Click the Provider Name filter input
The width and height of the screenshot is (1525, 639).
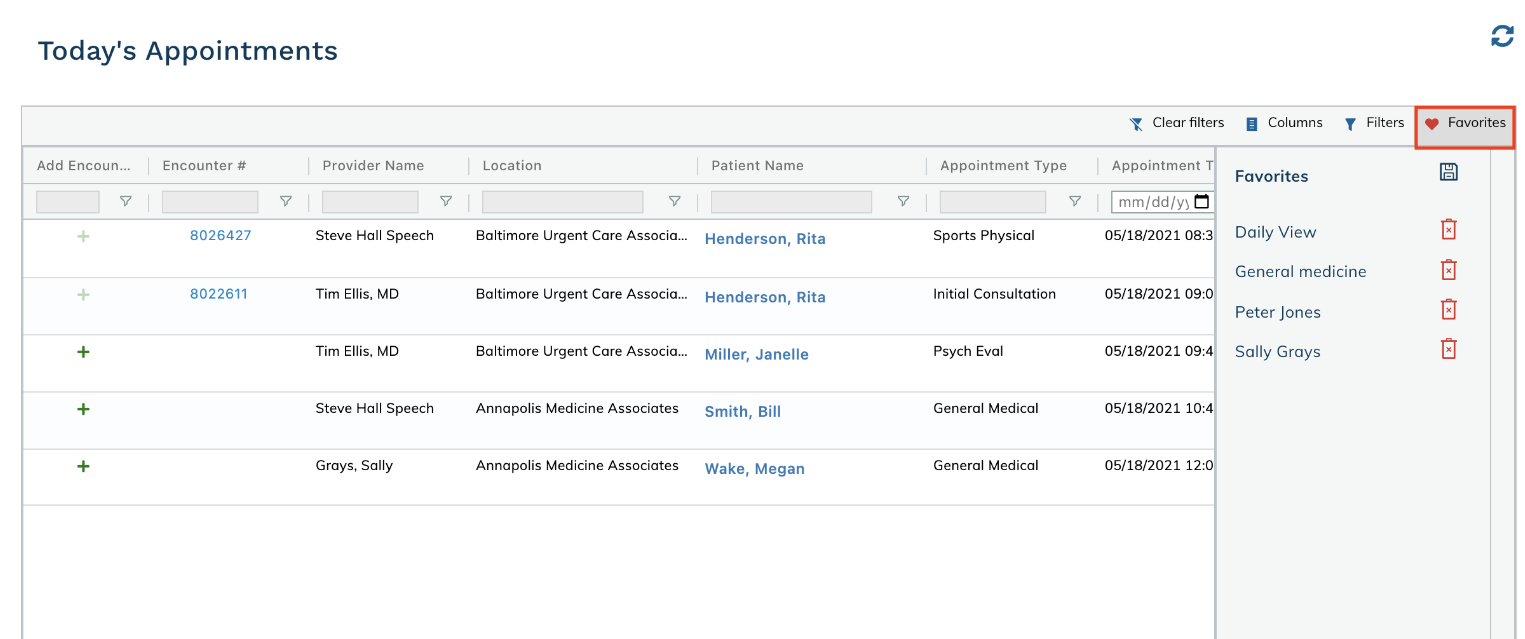point(370,202)
